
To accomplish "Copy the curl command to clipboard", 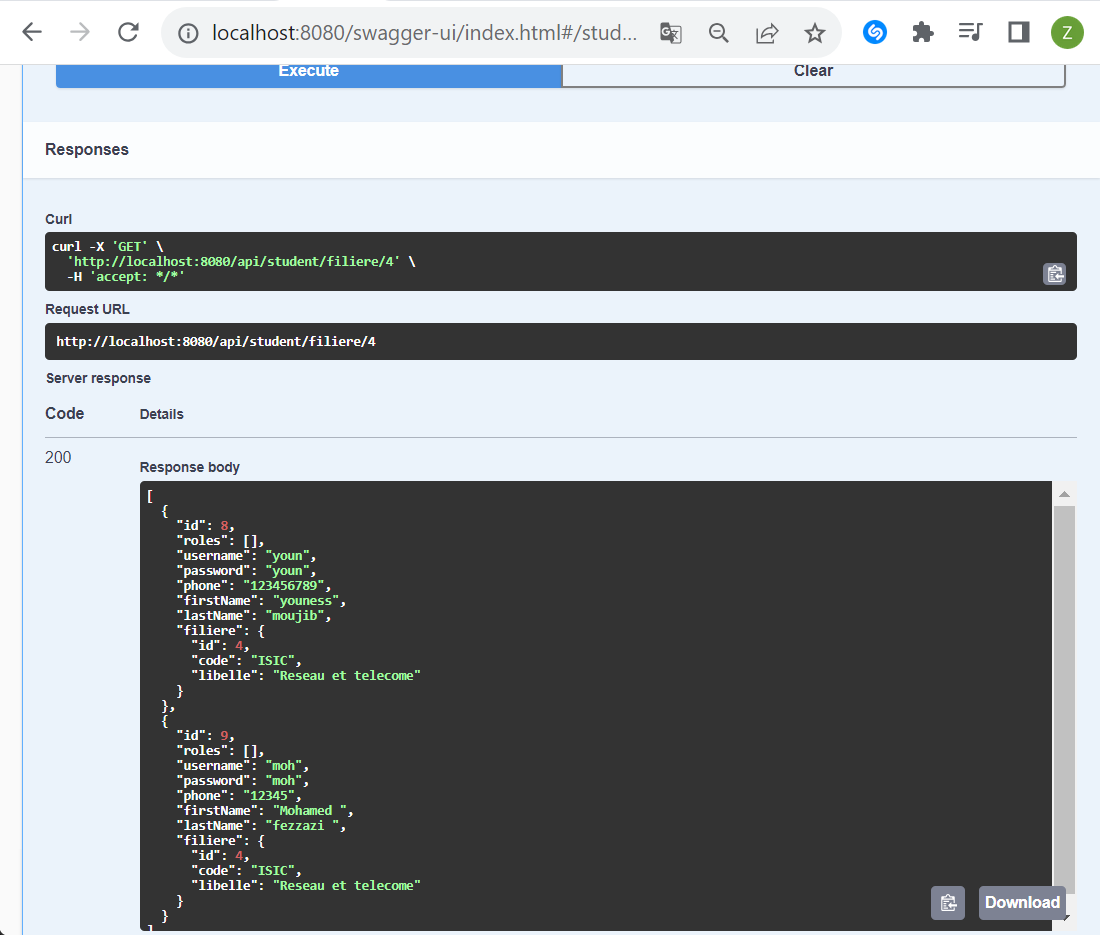I will [1054, 273].
